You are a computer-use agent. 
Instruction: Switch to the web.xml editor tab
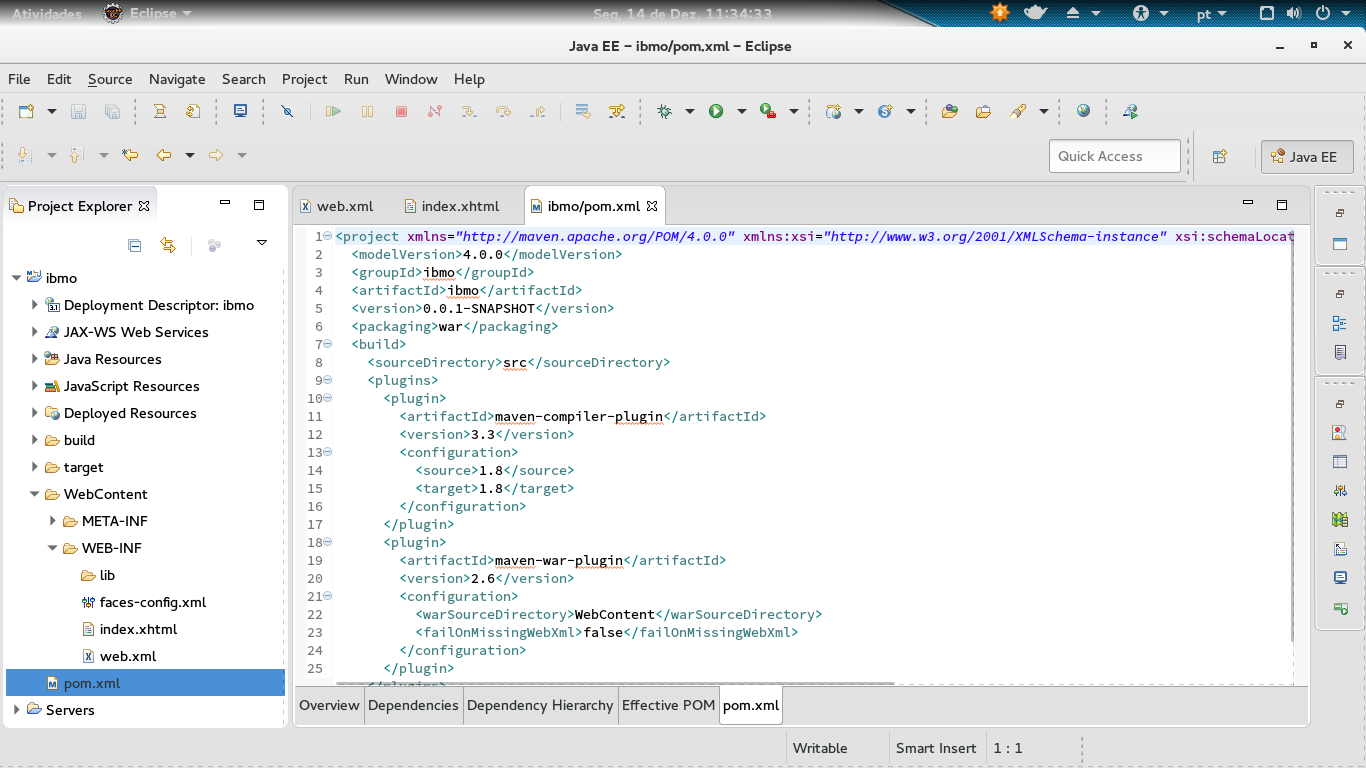pyautogui.click(x=337, y=206)
